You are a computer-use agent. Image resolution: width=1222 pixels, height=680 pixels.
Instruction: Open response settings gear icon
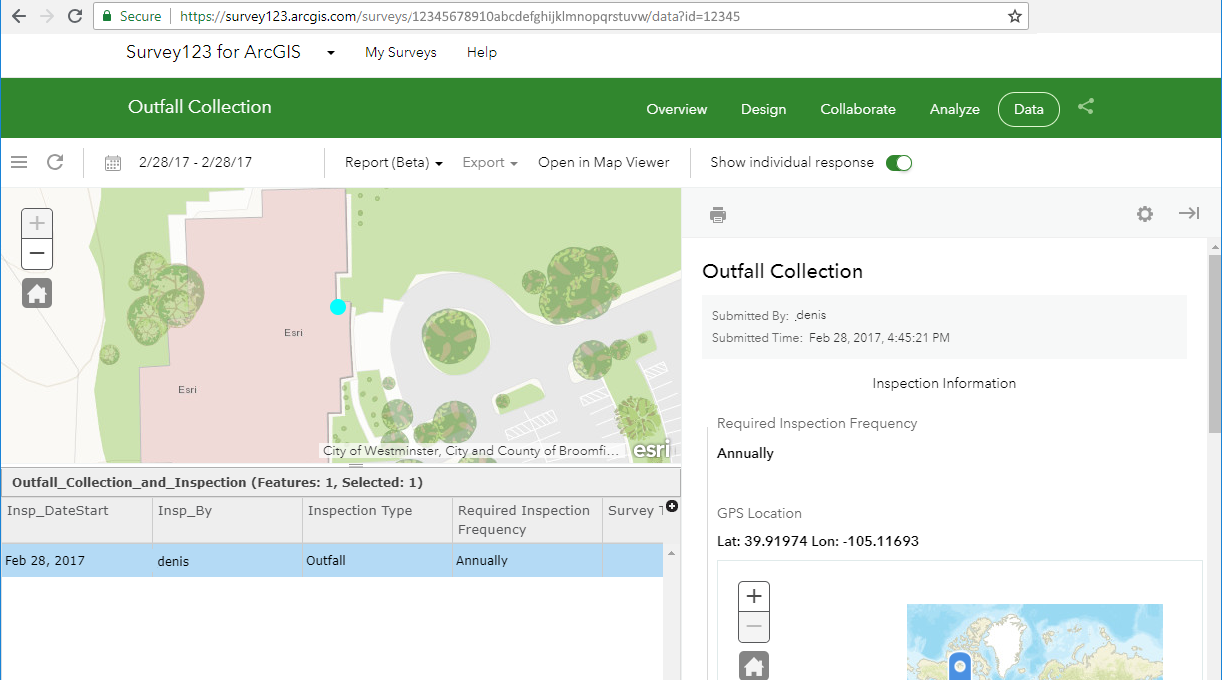[x=1145, y=214]
